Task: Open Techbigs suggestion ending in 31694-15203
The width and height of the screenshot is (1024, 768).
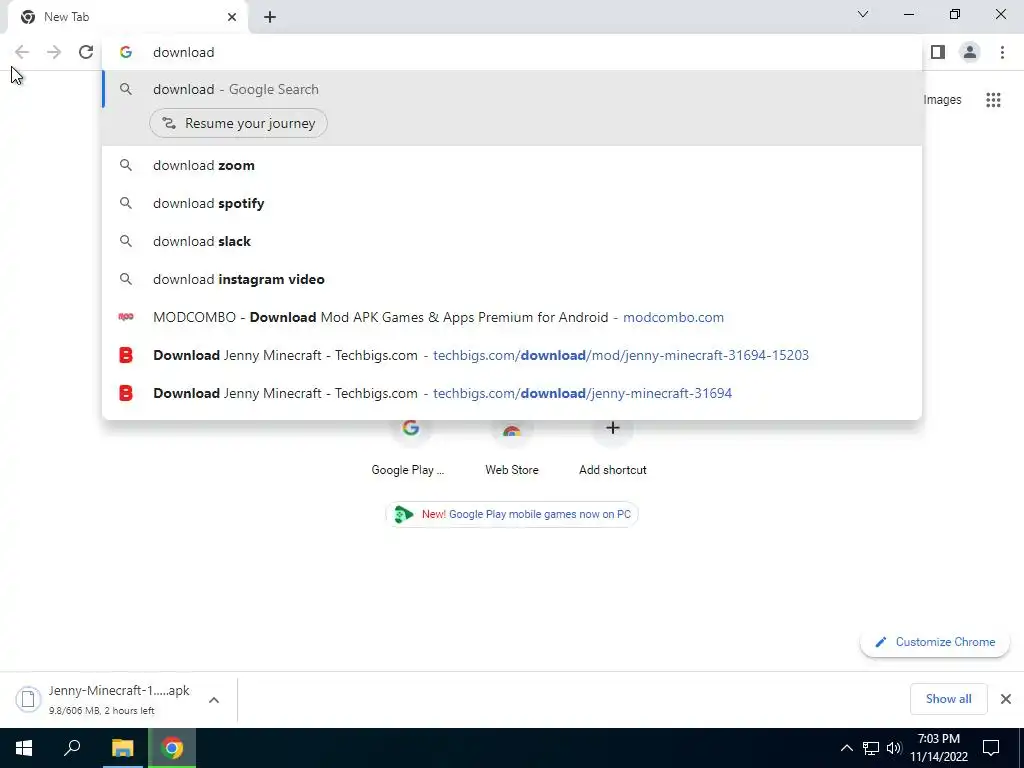Action: 512,355
